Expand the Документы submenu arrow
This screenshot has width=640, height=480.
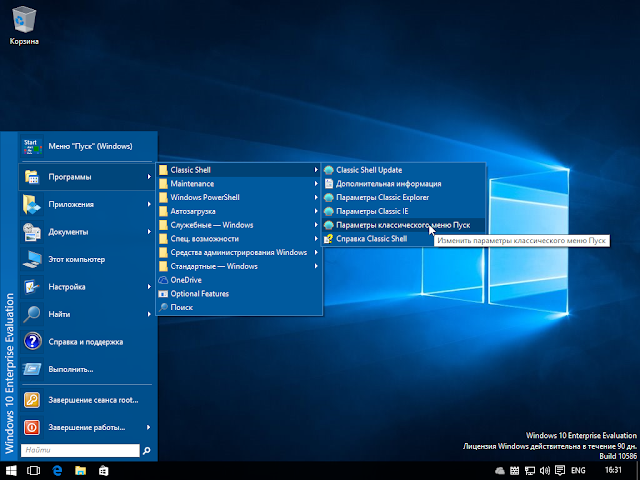[x=149, y=232]
